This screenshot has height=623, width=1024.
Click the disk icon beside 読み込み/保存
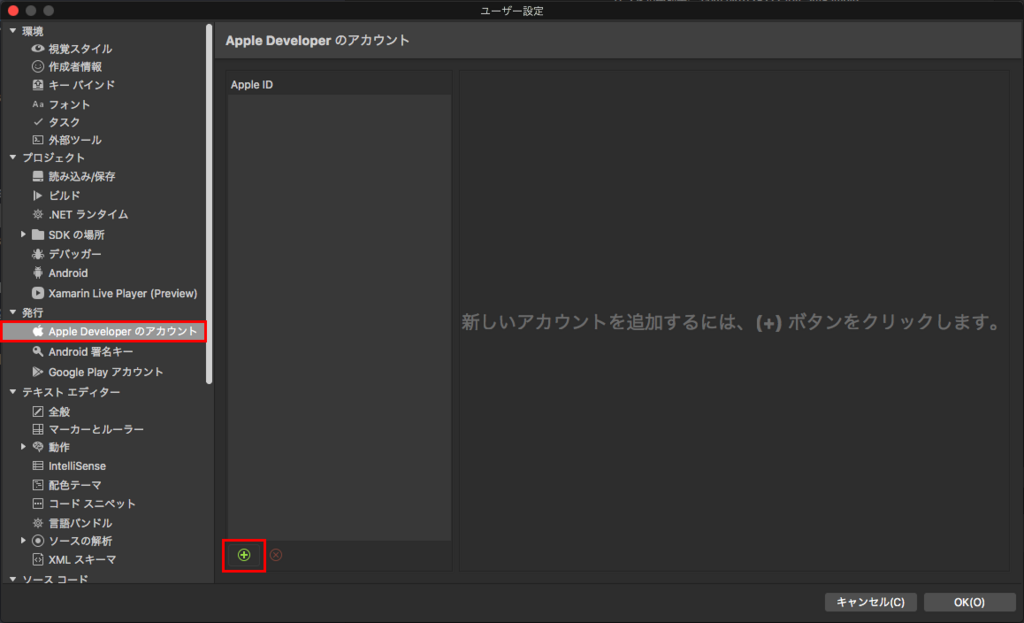click(38, 176)
